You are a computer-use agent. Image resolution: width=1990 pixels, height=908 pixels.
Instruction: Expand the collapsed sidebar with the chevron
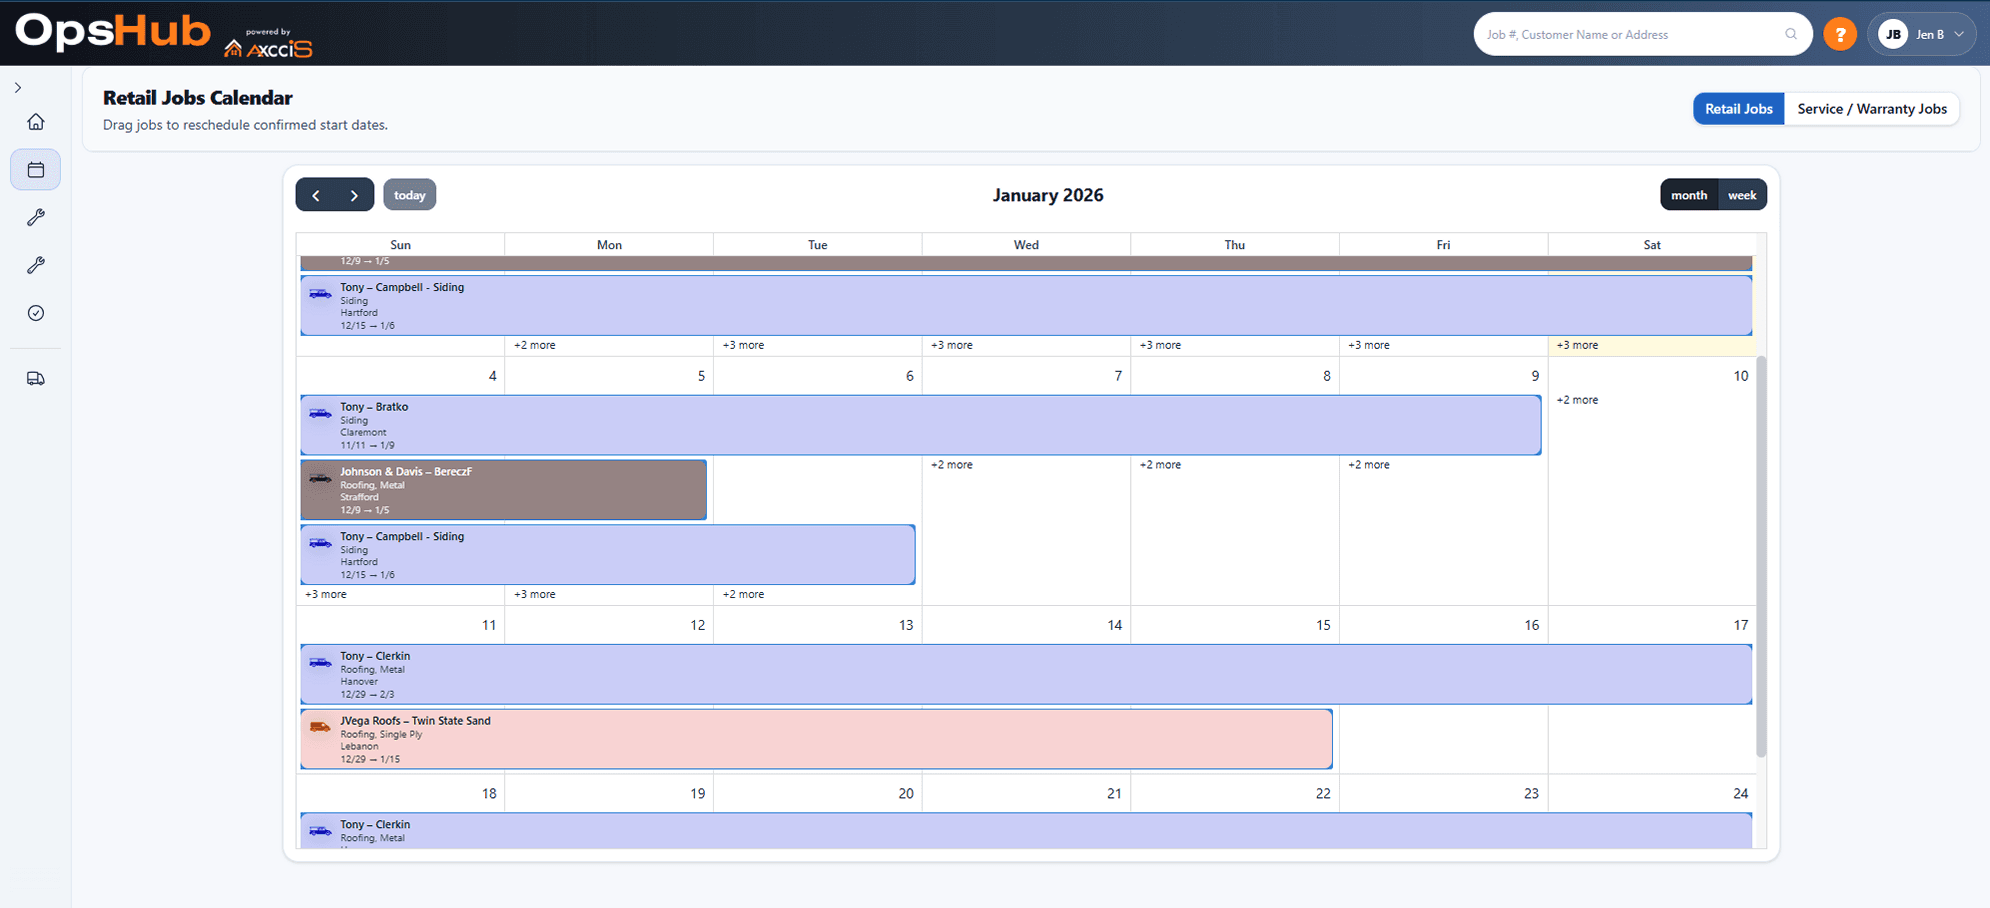pyautogui.click(x=18, y=87)
